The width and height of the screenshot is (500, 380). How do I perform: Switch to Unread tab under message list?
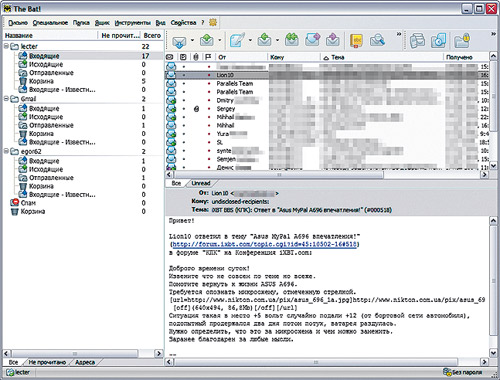(201, 183)
